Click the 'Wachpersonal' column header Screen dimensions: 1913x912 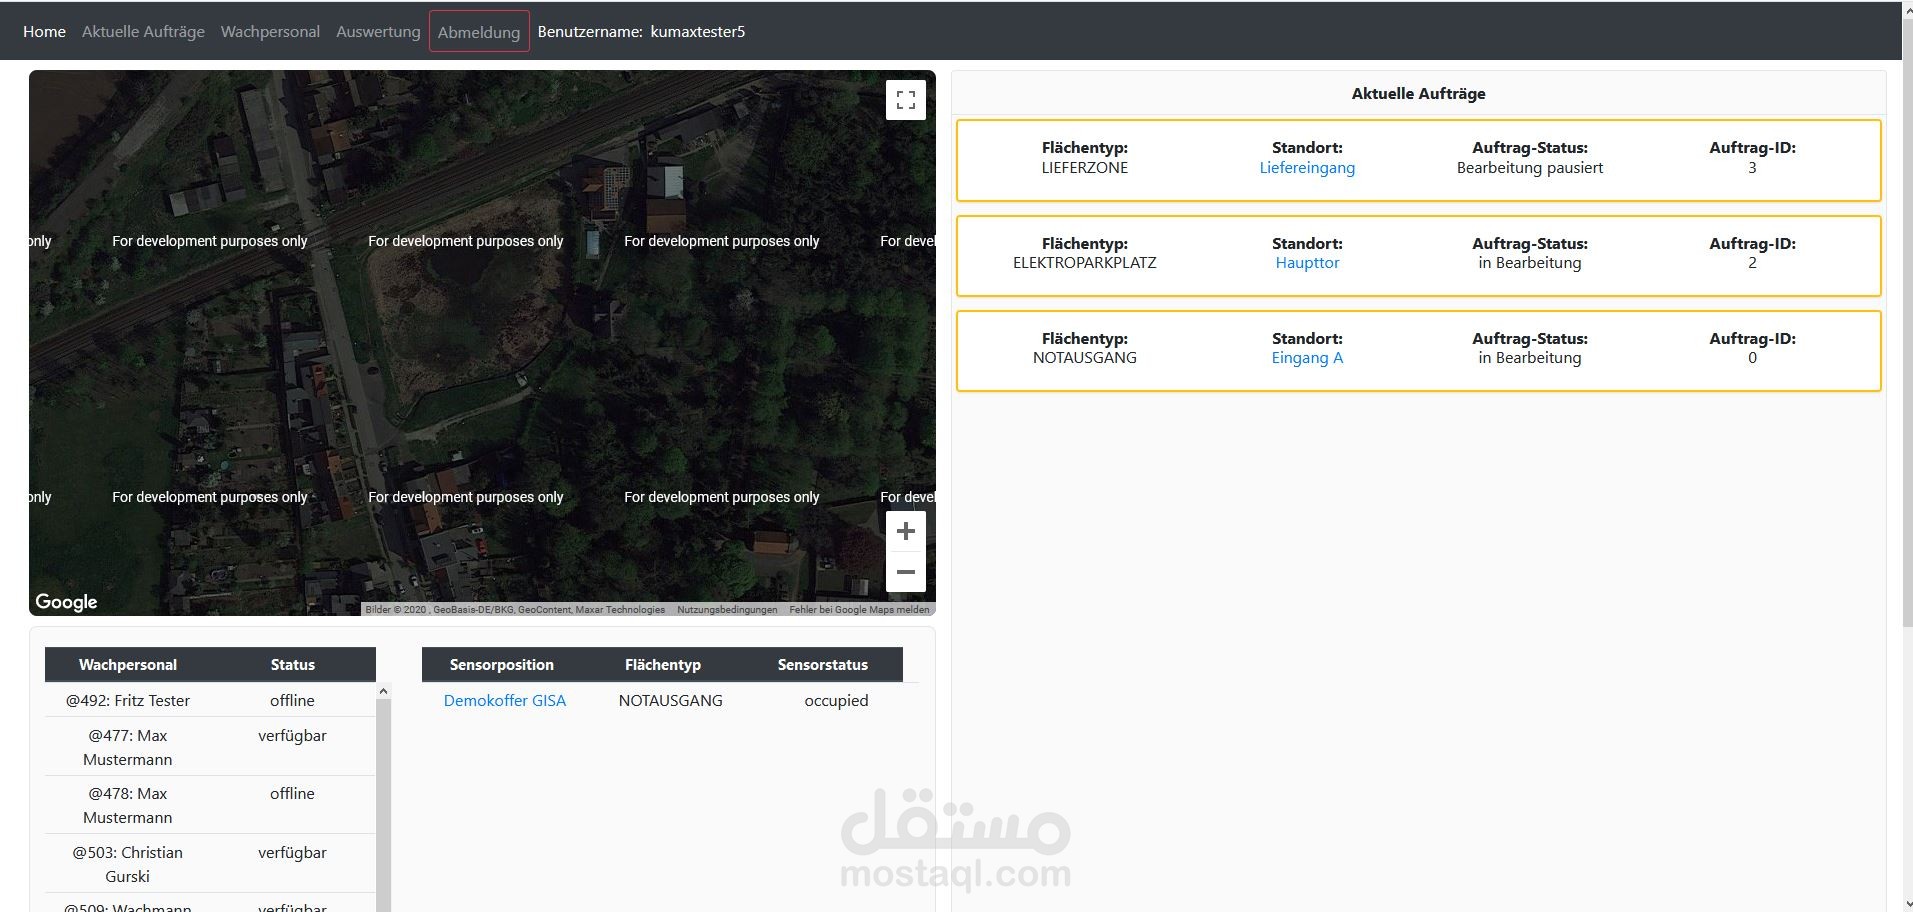pyautogui.click(x=128, y=665)
